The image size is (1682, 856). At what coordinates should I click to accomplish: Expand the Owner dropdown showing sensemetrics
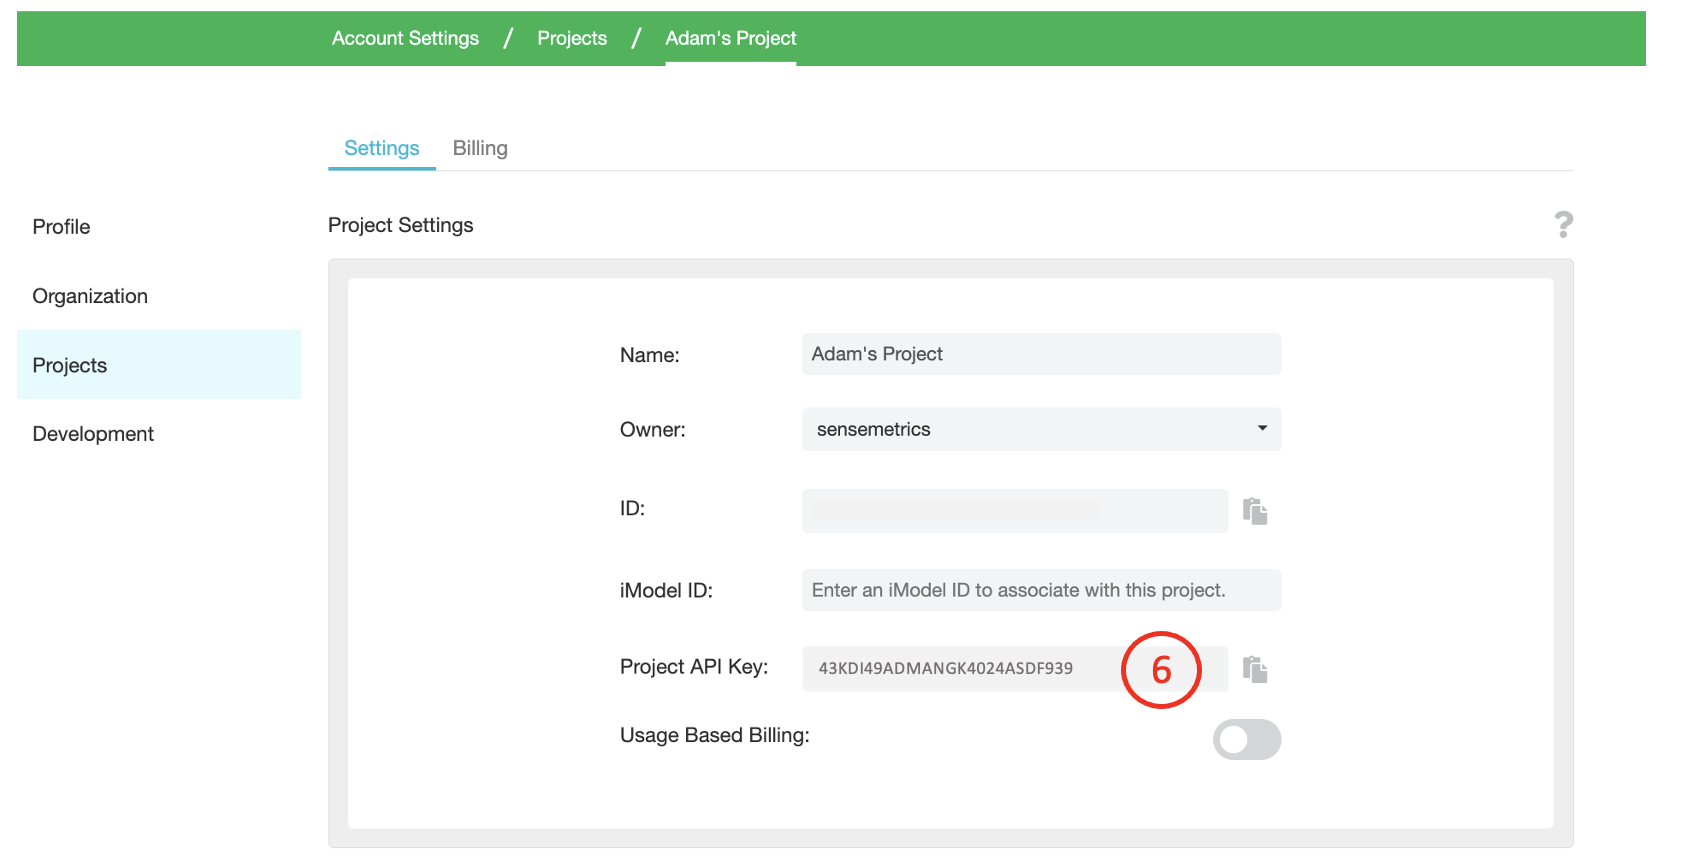[x=1041, y=429]
